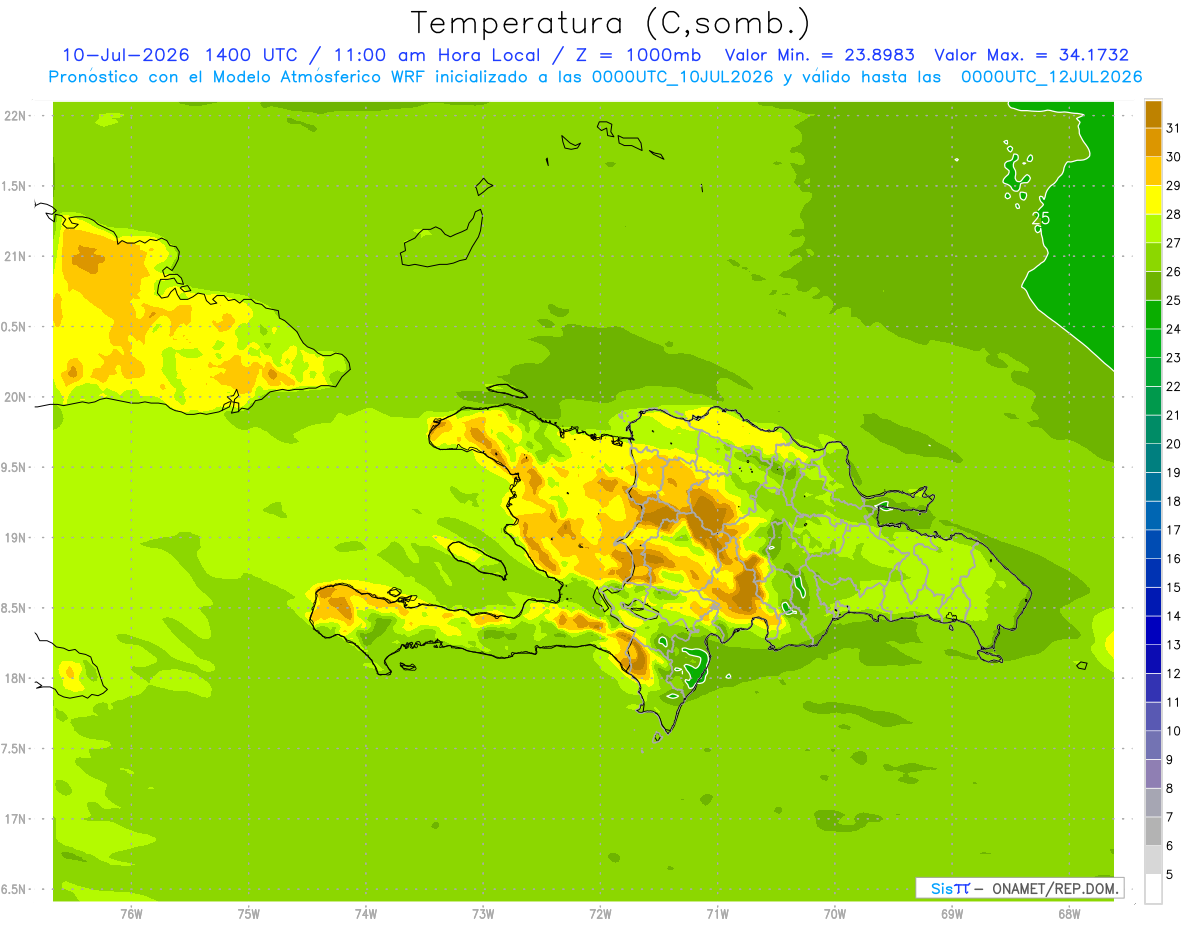Click the "1.5N" latitude axis label
This screenshot has height=927, width=1200.
tap(15, 186)
